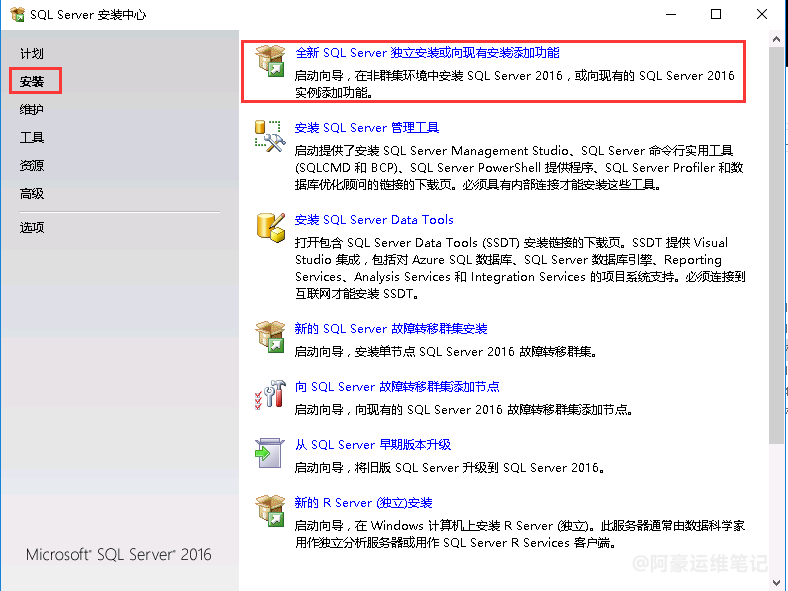Click the upgrade from earlier version icon
Viewport: 788px width, 591px height.
(x=270, y=452)
